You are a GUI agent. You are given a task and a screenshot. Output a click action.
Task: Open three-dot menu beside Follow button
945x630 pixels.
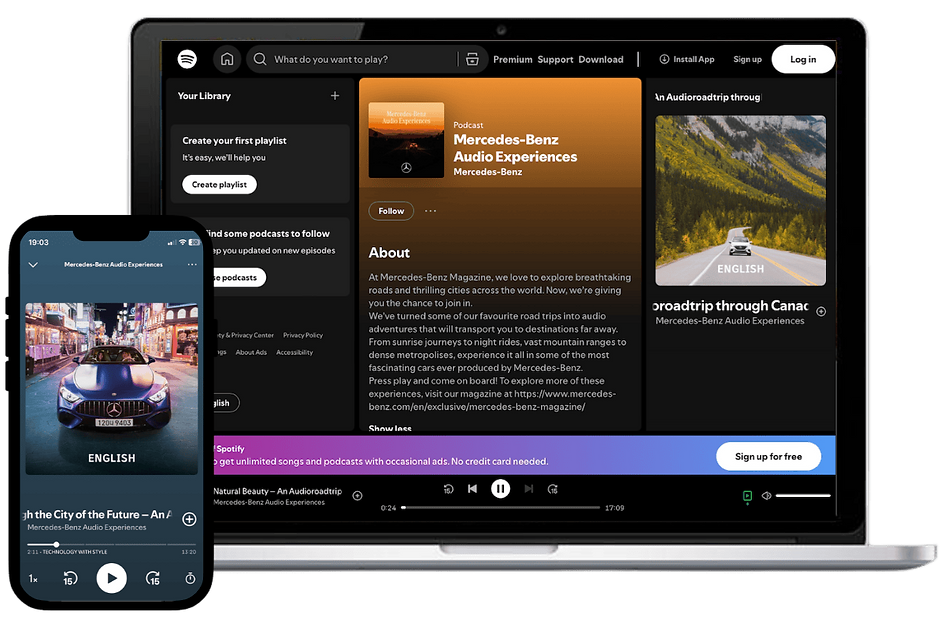coord(430,211)
